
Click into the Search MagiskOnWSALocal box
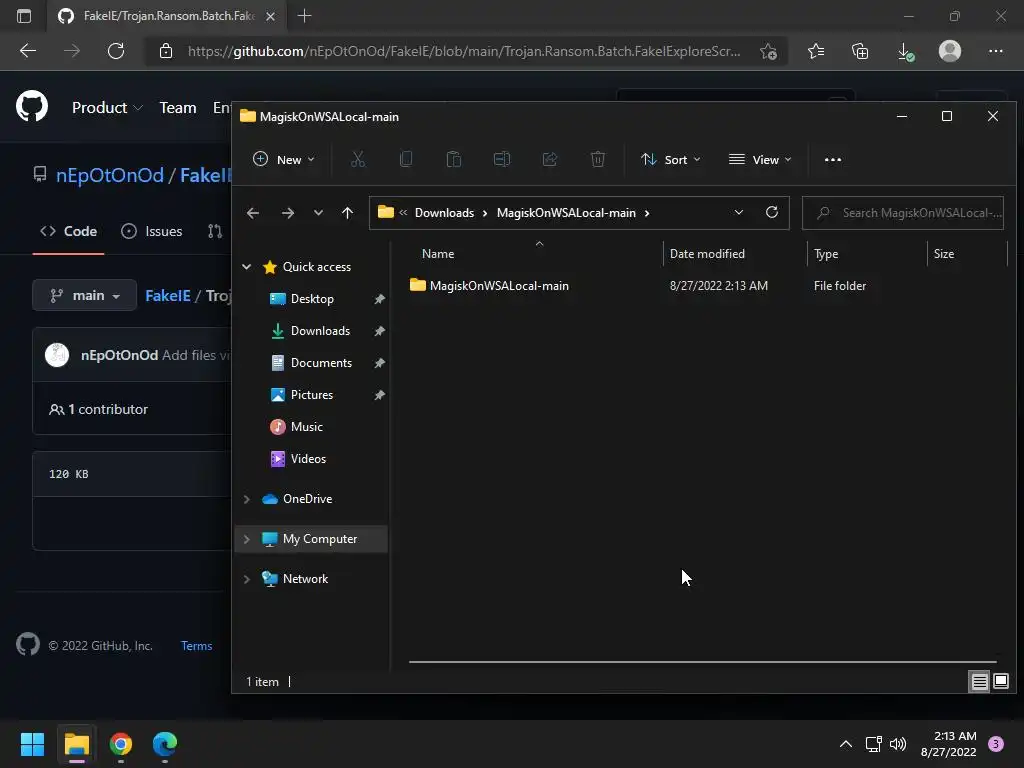coord(903,213)
